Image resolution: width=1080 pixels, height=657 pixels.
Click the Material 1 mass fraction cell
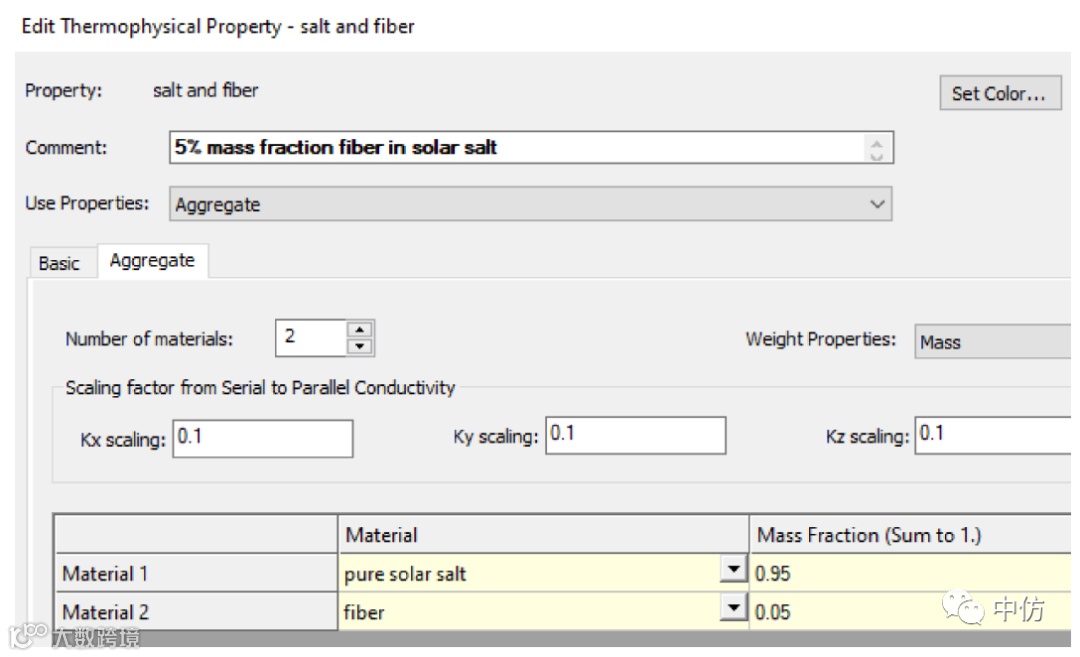coord(910,574)
